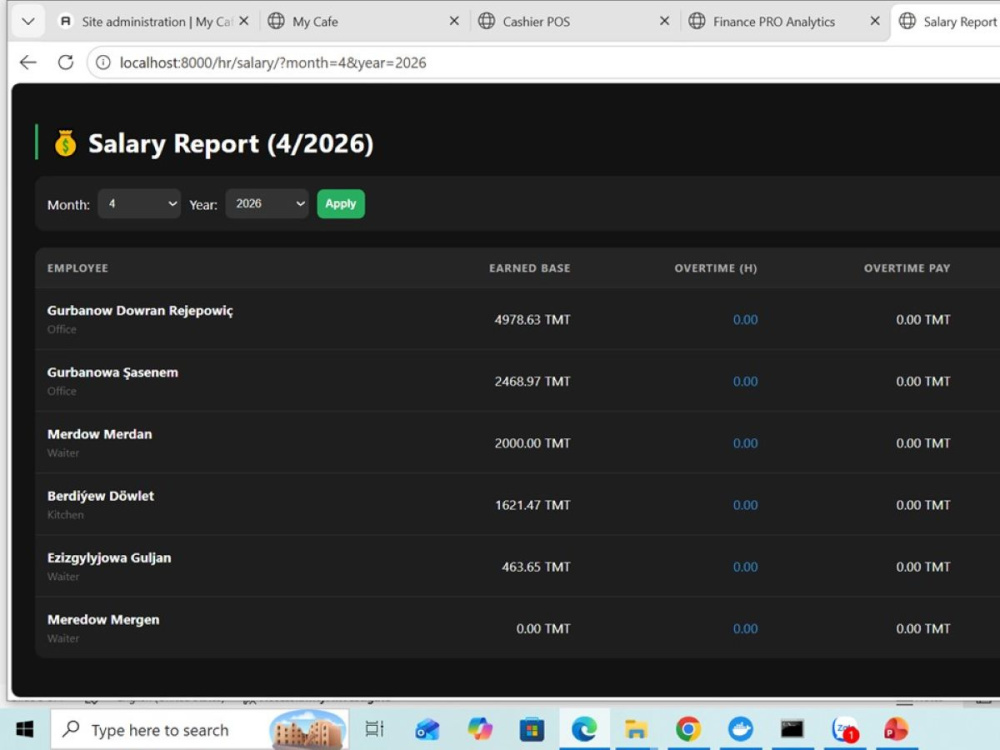The image size is (1000, 750).
Task: Open the Year dropdown
Action: (x=267, y=203)
